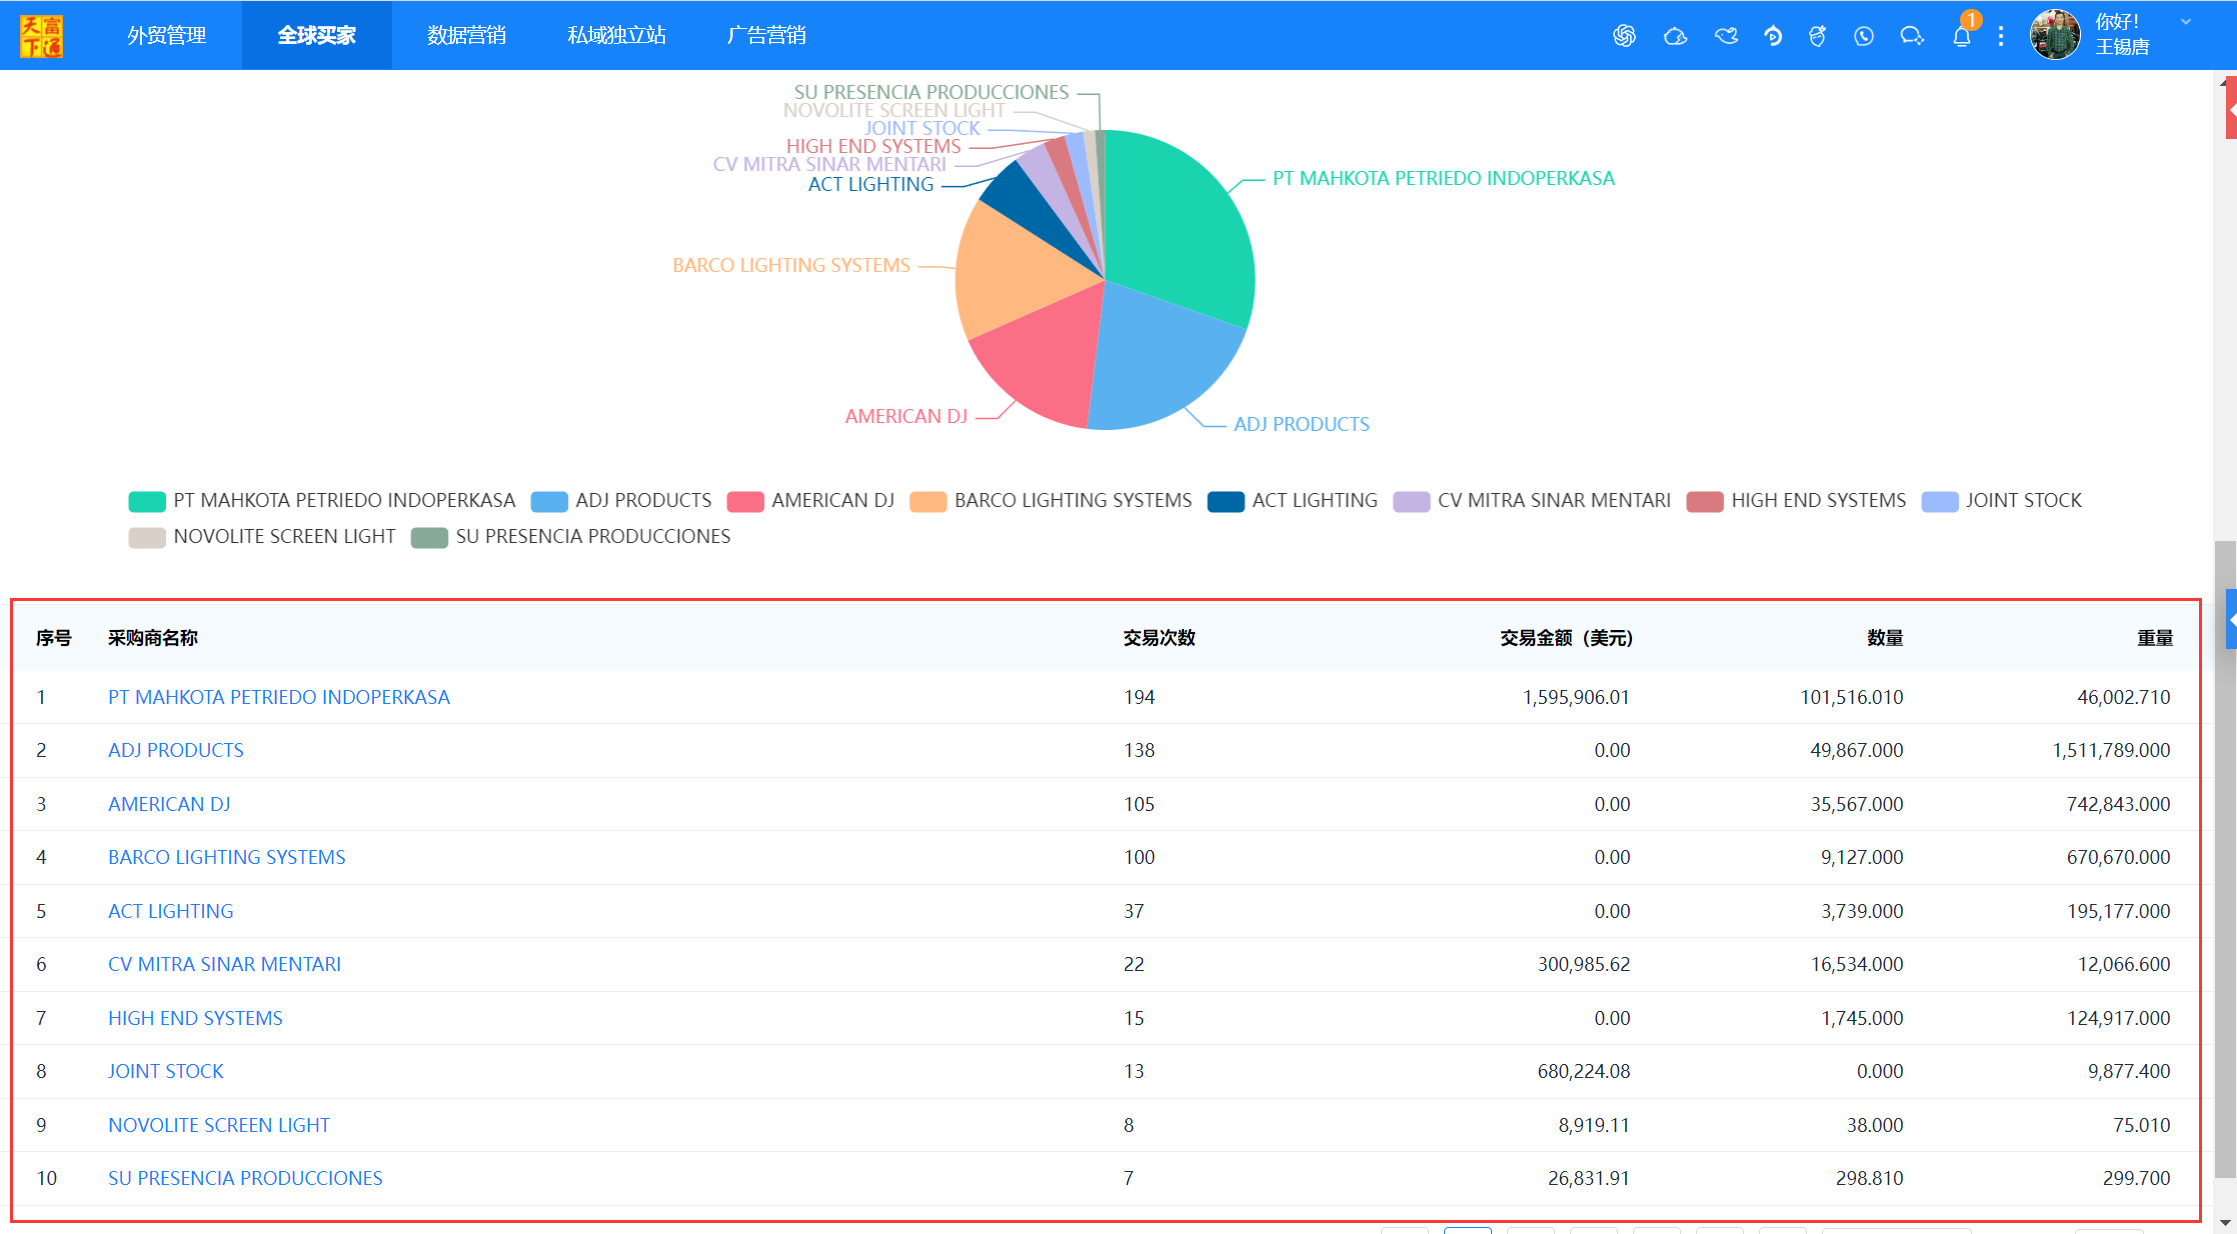
Task: Open HIGH END SYSTEMS link in table
Action: coord(195,1018)
